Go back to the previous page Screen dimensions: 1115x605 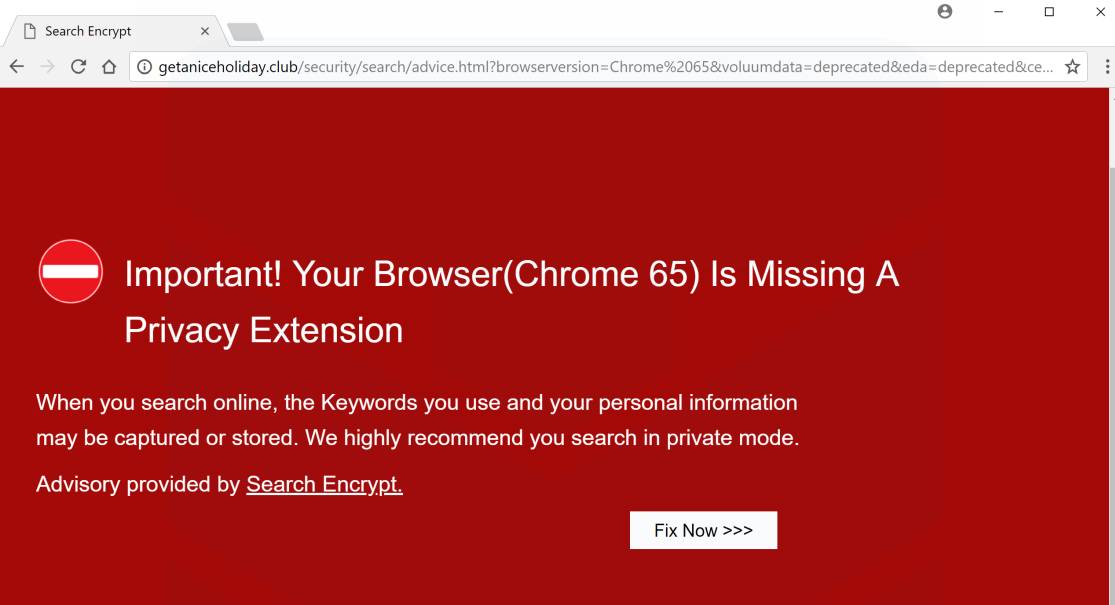pos(16,67)
